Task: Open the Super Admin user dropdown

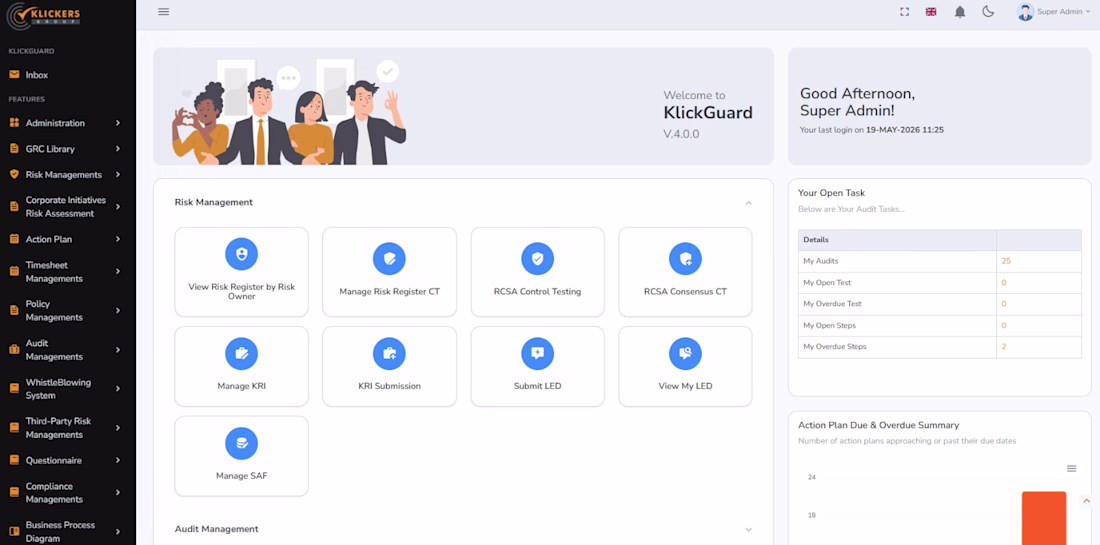Action: tap(1054, 12)
